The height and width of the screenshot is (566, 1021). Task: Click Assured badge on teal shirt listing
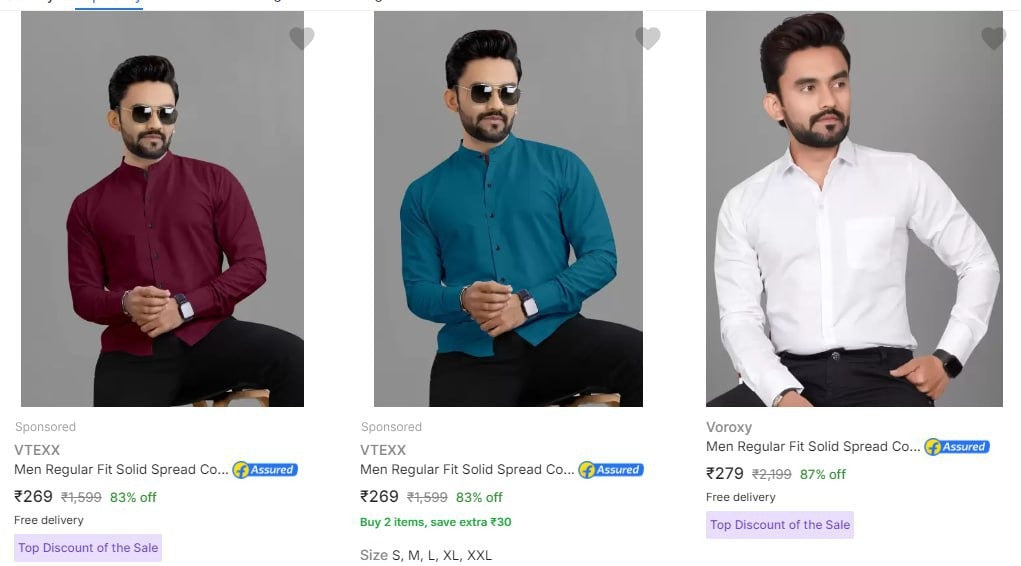[611, 469]
